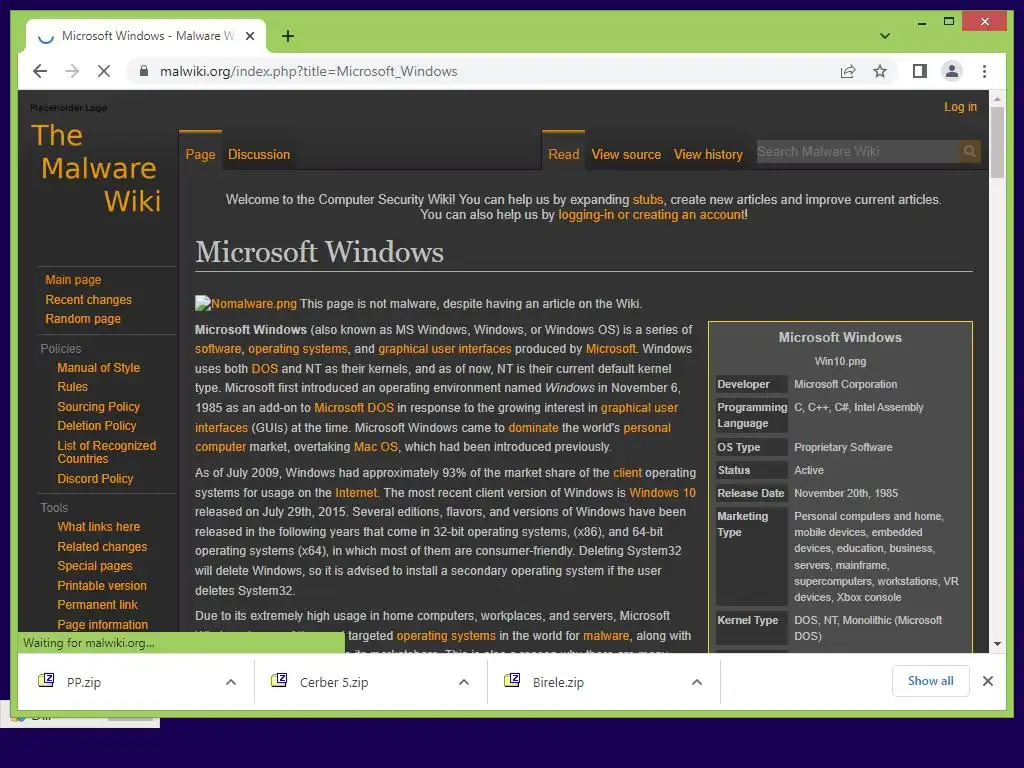Follow the malware link in article

tap(606, 635)
